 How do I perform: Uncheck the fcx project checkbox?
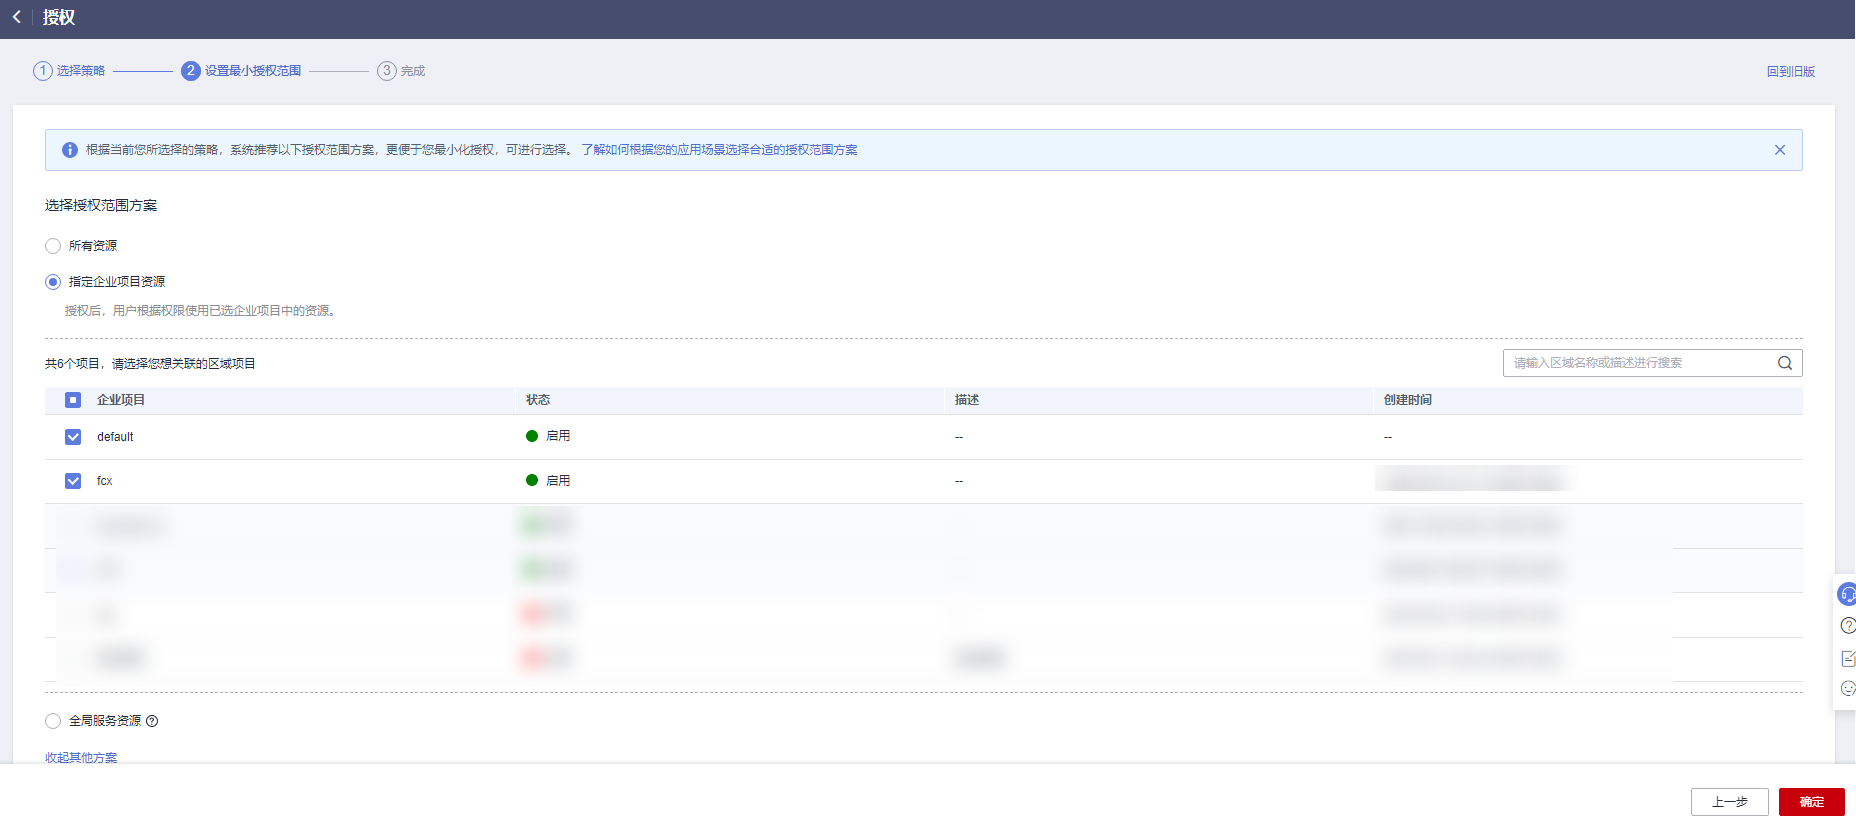[73, 481]
